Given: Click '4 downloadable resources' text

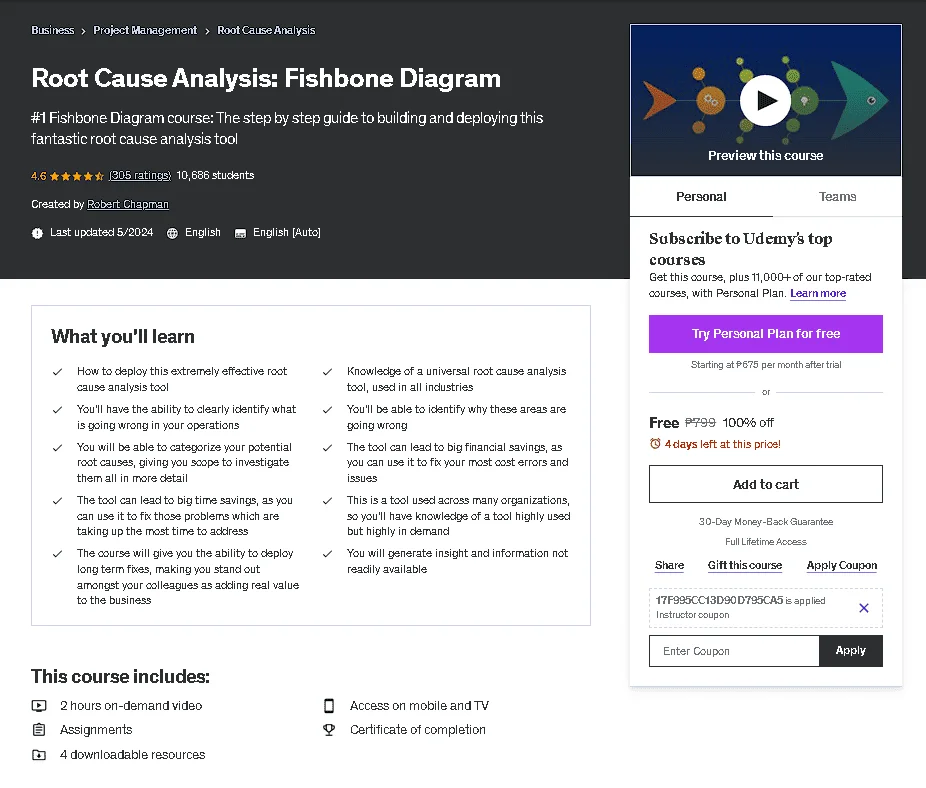Looking at the screenshot, I should (x=132, y=755).
